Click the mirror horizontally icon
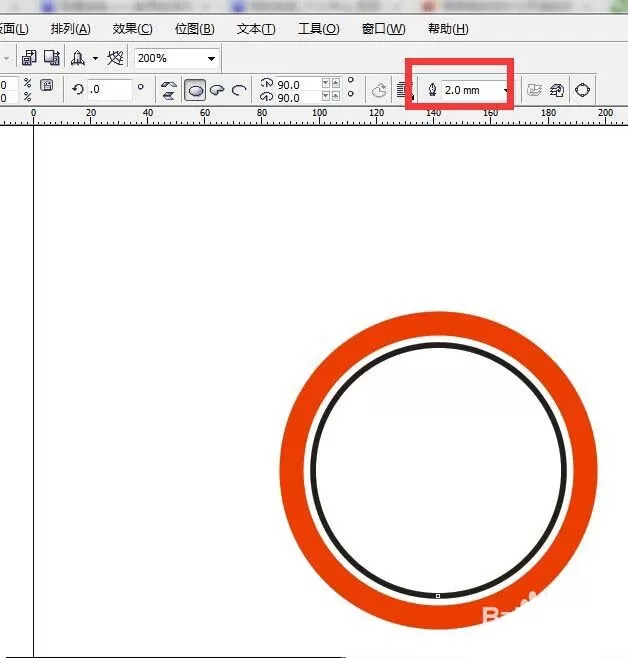The height and width of the screenshot is (658, 628). tap(169, 84)
